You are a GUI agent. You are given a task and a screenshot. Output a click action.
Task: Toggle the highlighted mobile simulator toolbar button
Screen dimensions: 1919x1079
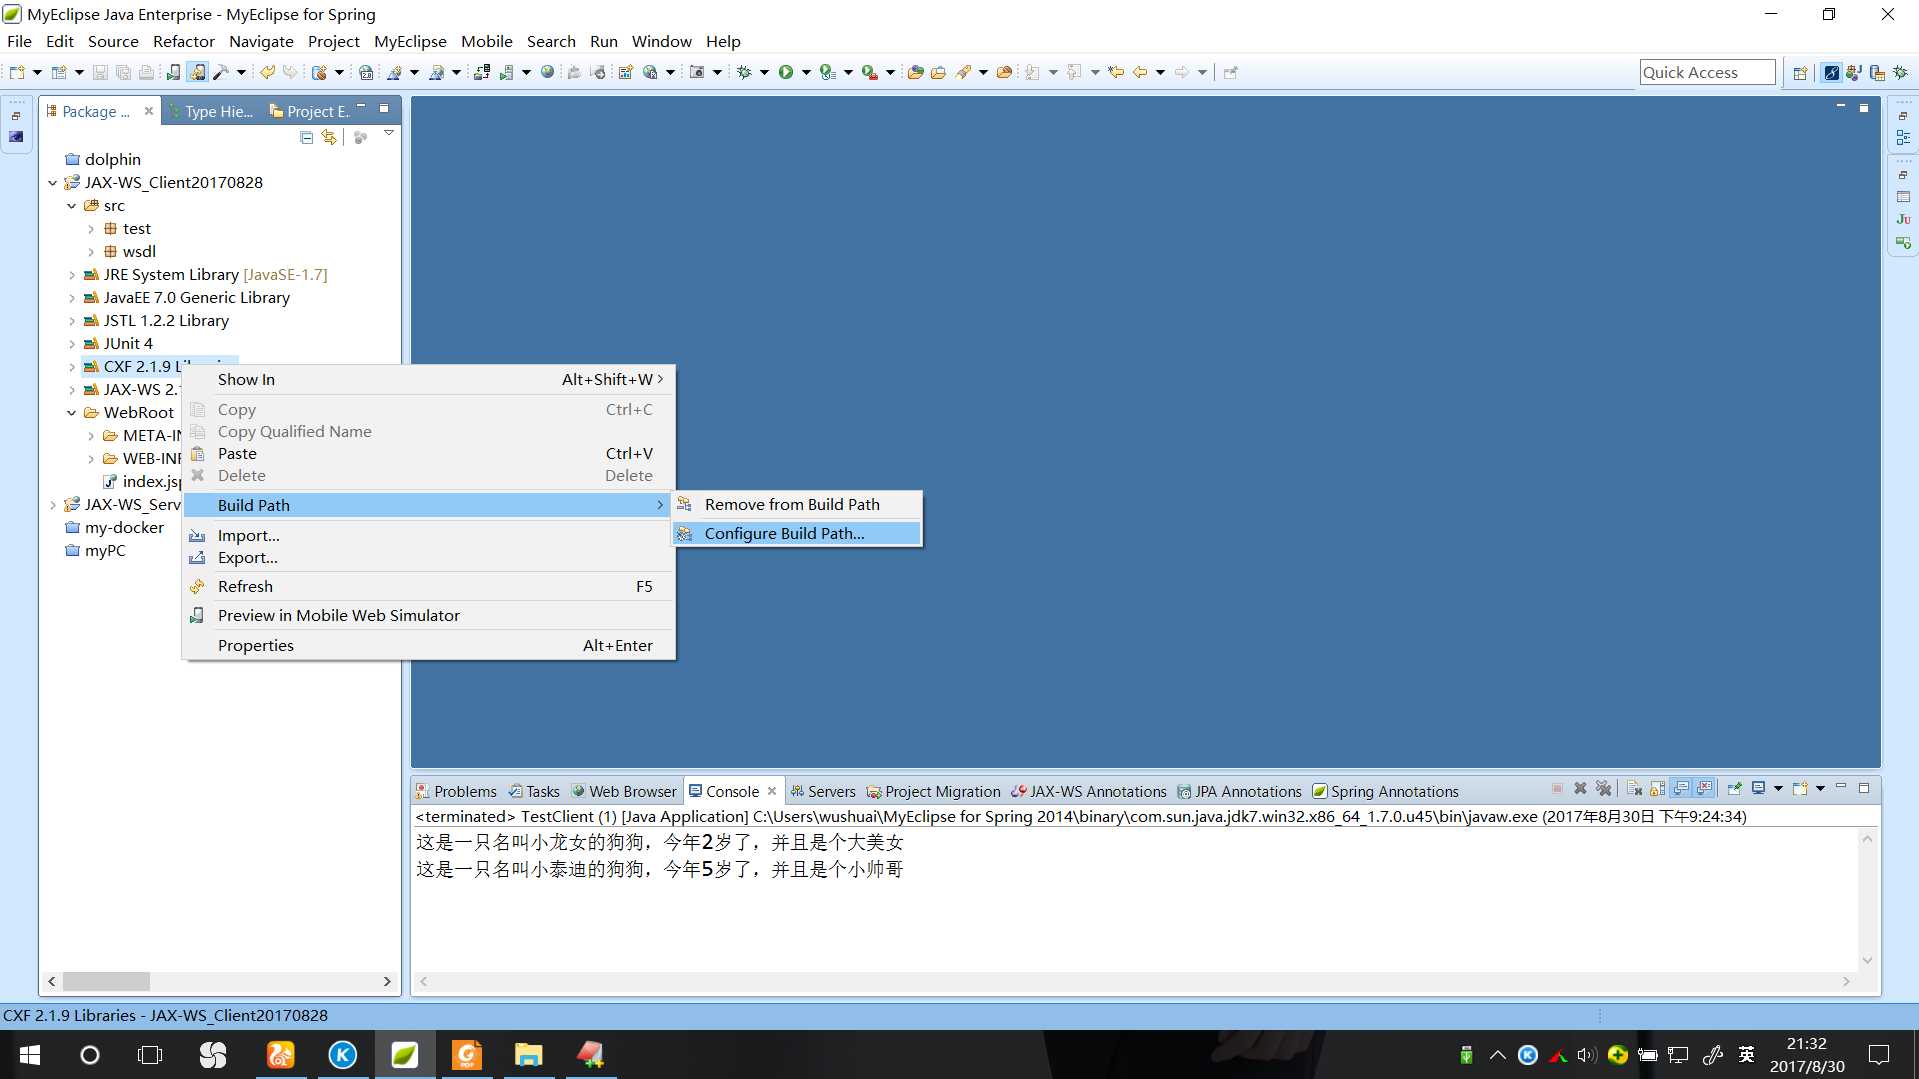(x=198, y=72)
